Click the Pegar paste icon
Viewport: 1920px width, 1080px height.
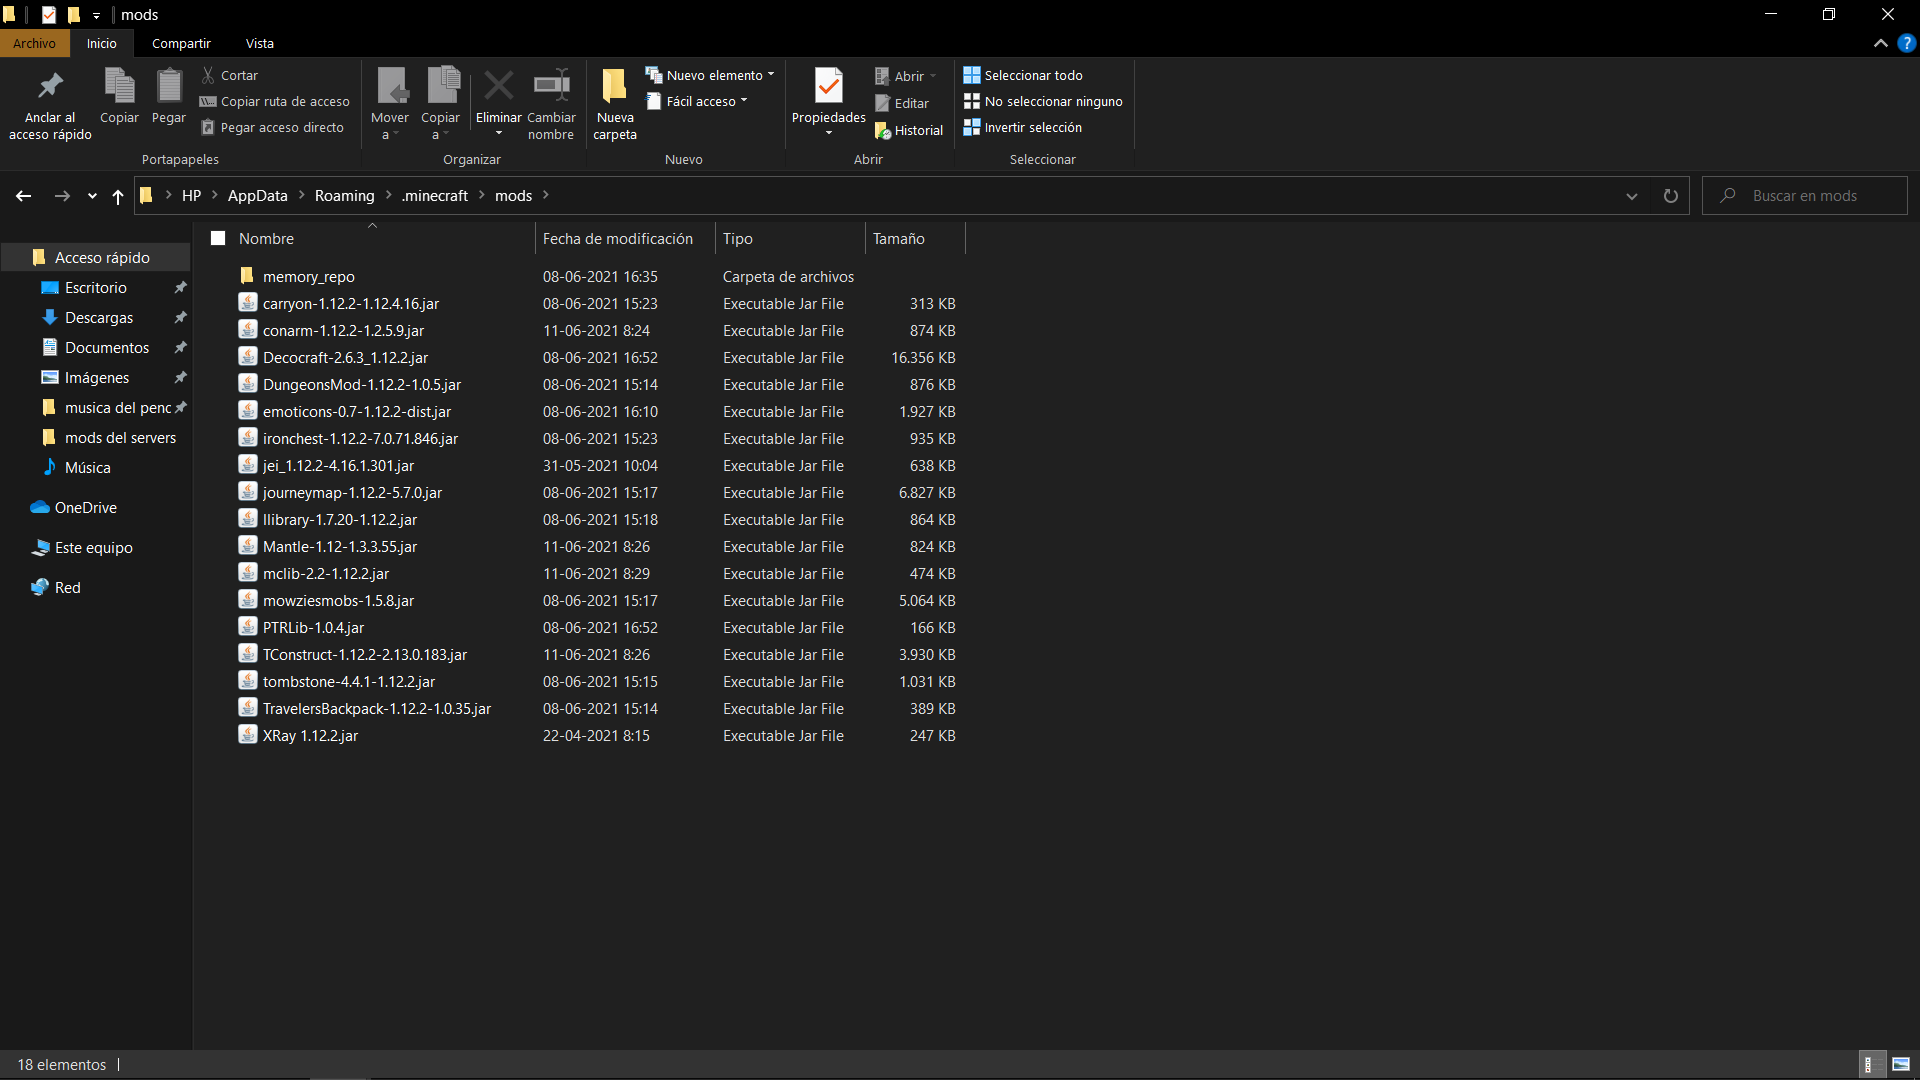click(169, 96)
